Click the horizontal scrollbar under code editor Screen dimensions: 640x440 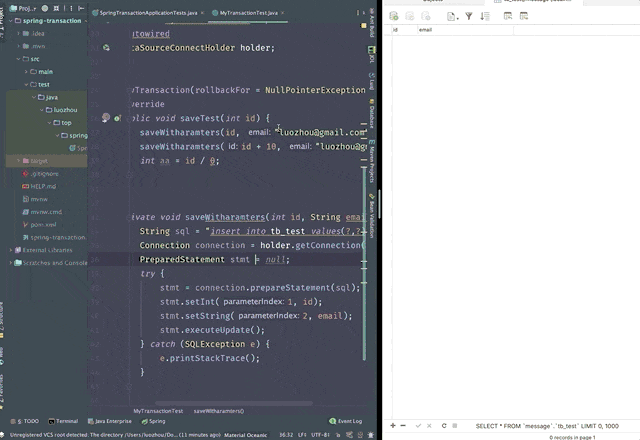coord(234,403)
